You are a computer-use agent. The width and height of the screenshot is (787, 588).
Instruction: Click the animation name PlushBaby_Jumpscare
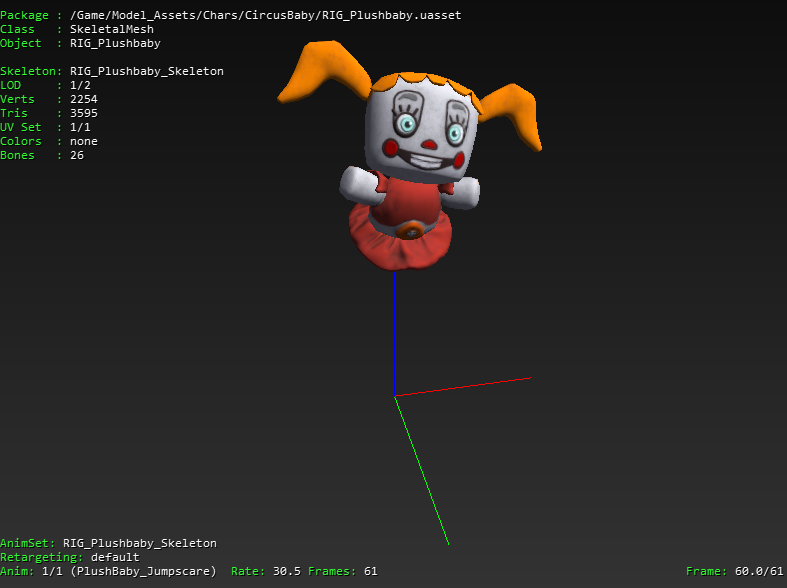[x=144, y=571]
